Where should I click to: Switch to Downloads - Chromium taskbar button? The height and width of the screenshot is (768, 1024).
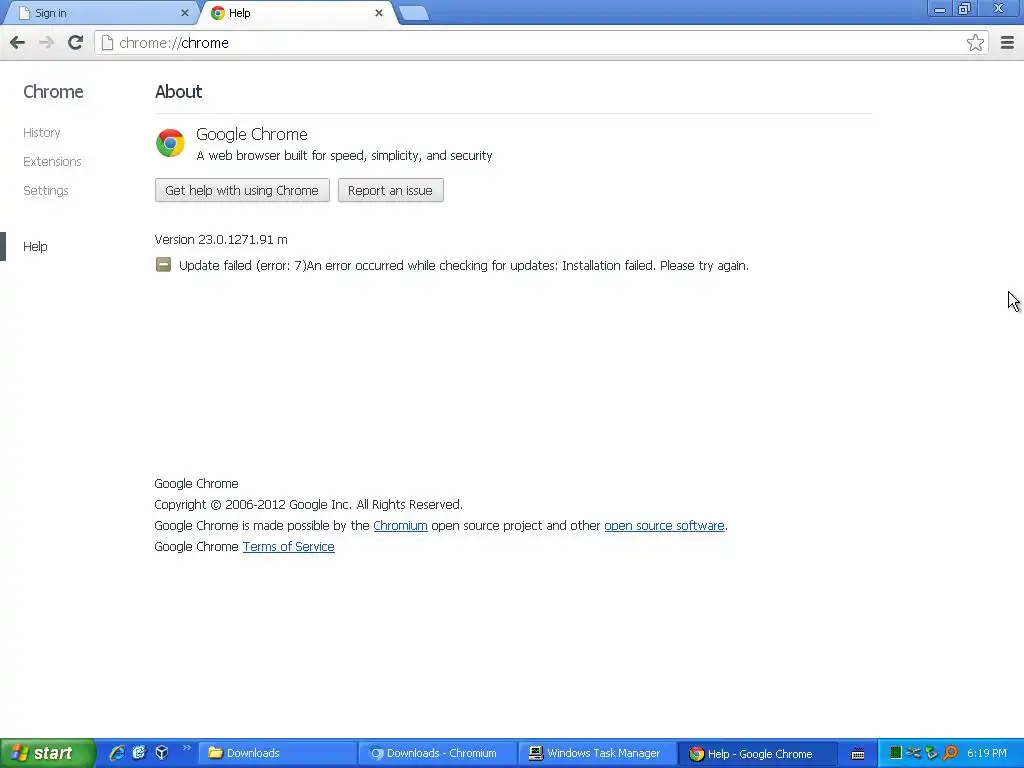(438, 754)
